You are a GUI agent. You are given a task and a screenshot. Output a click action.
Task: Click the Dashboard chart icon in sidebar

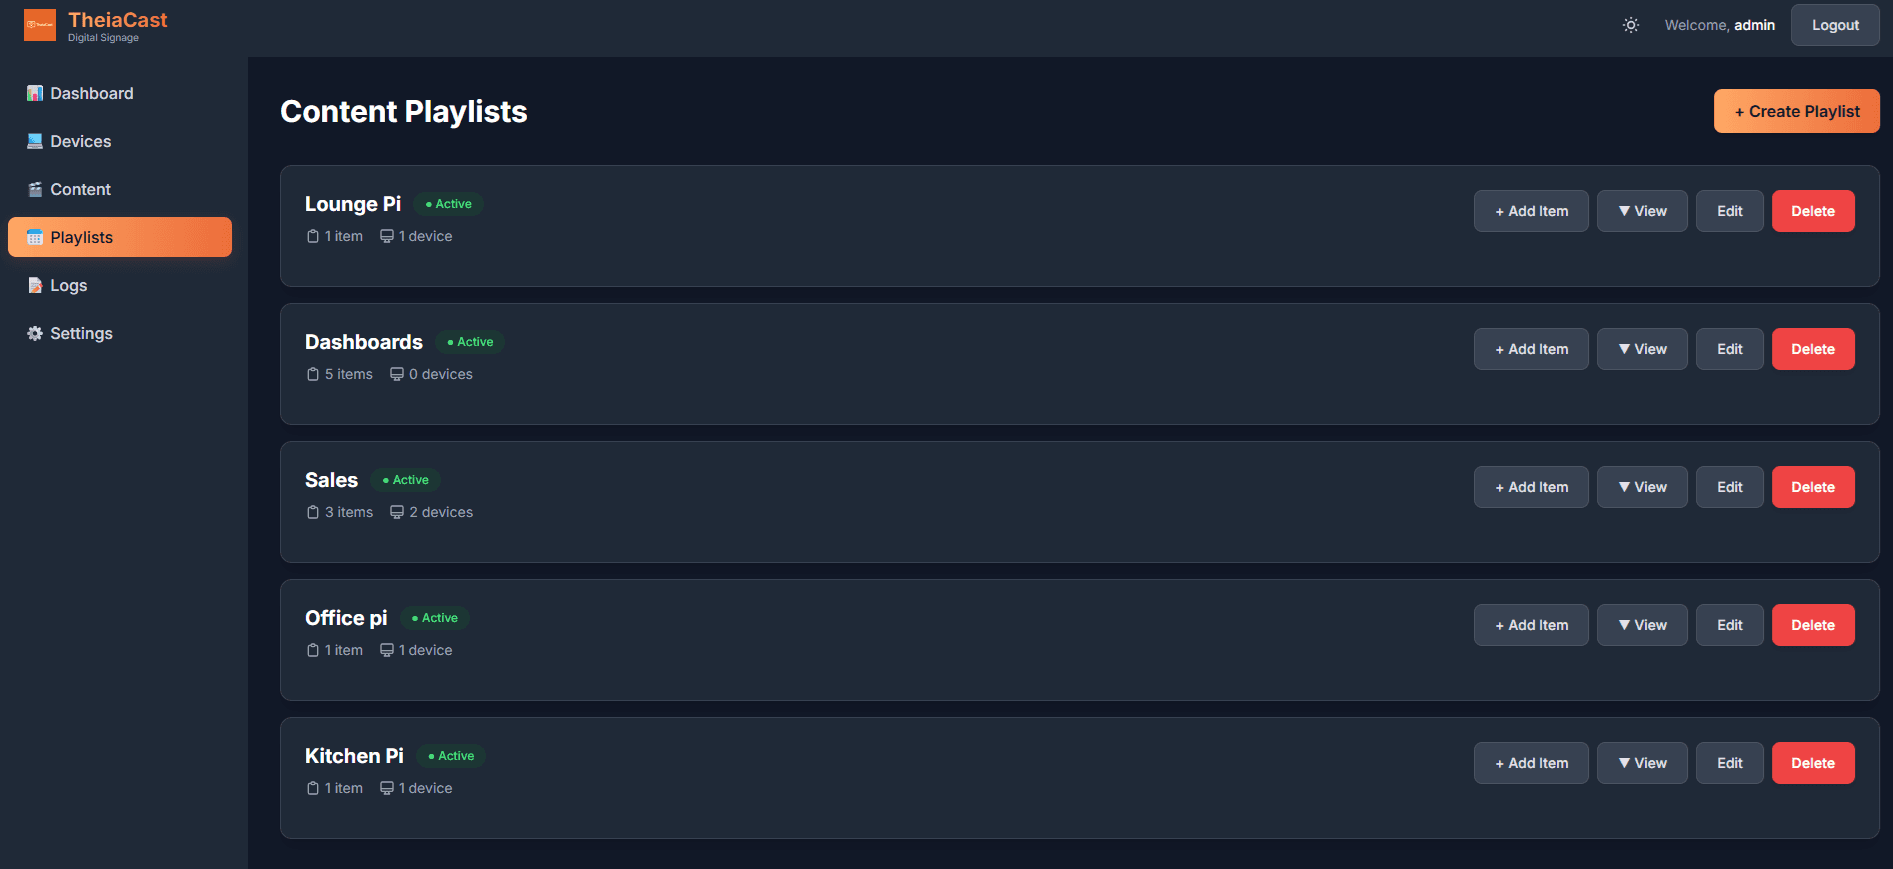coord(35,93)
